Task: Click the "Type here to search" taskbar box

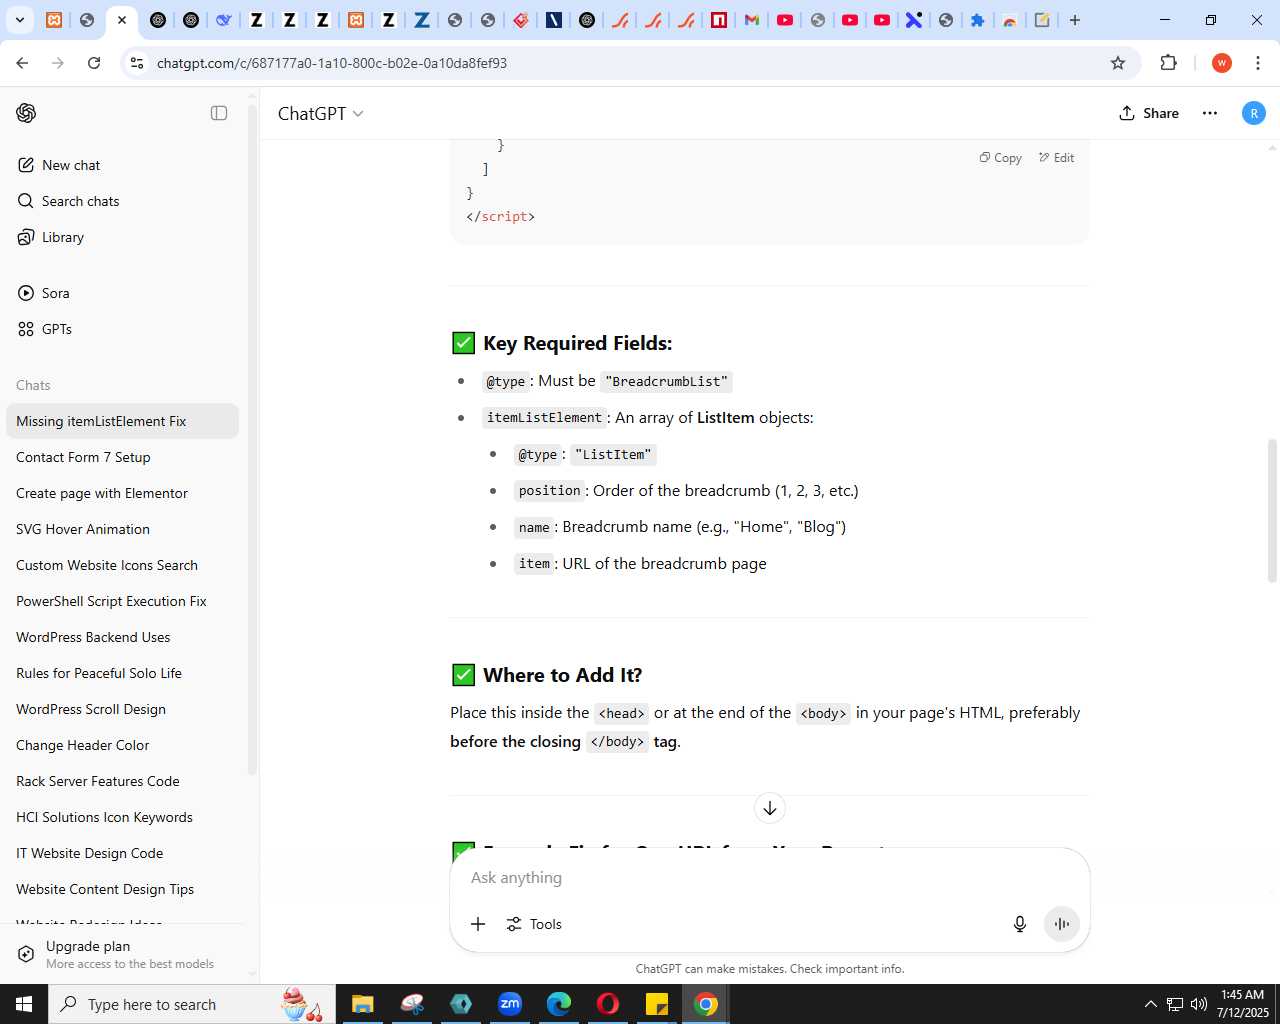Action: [x=190, y=1004]
